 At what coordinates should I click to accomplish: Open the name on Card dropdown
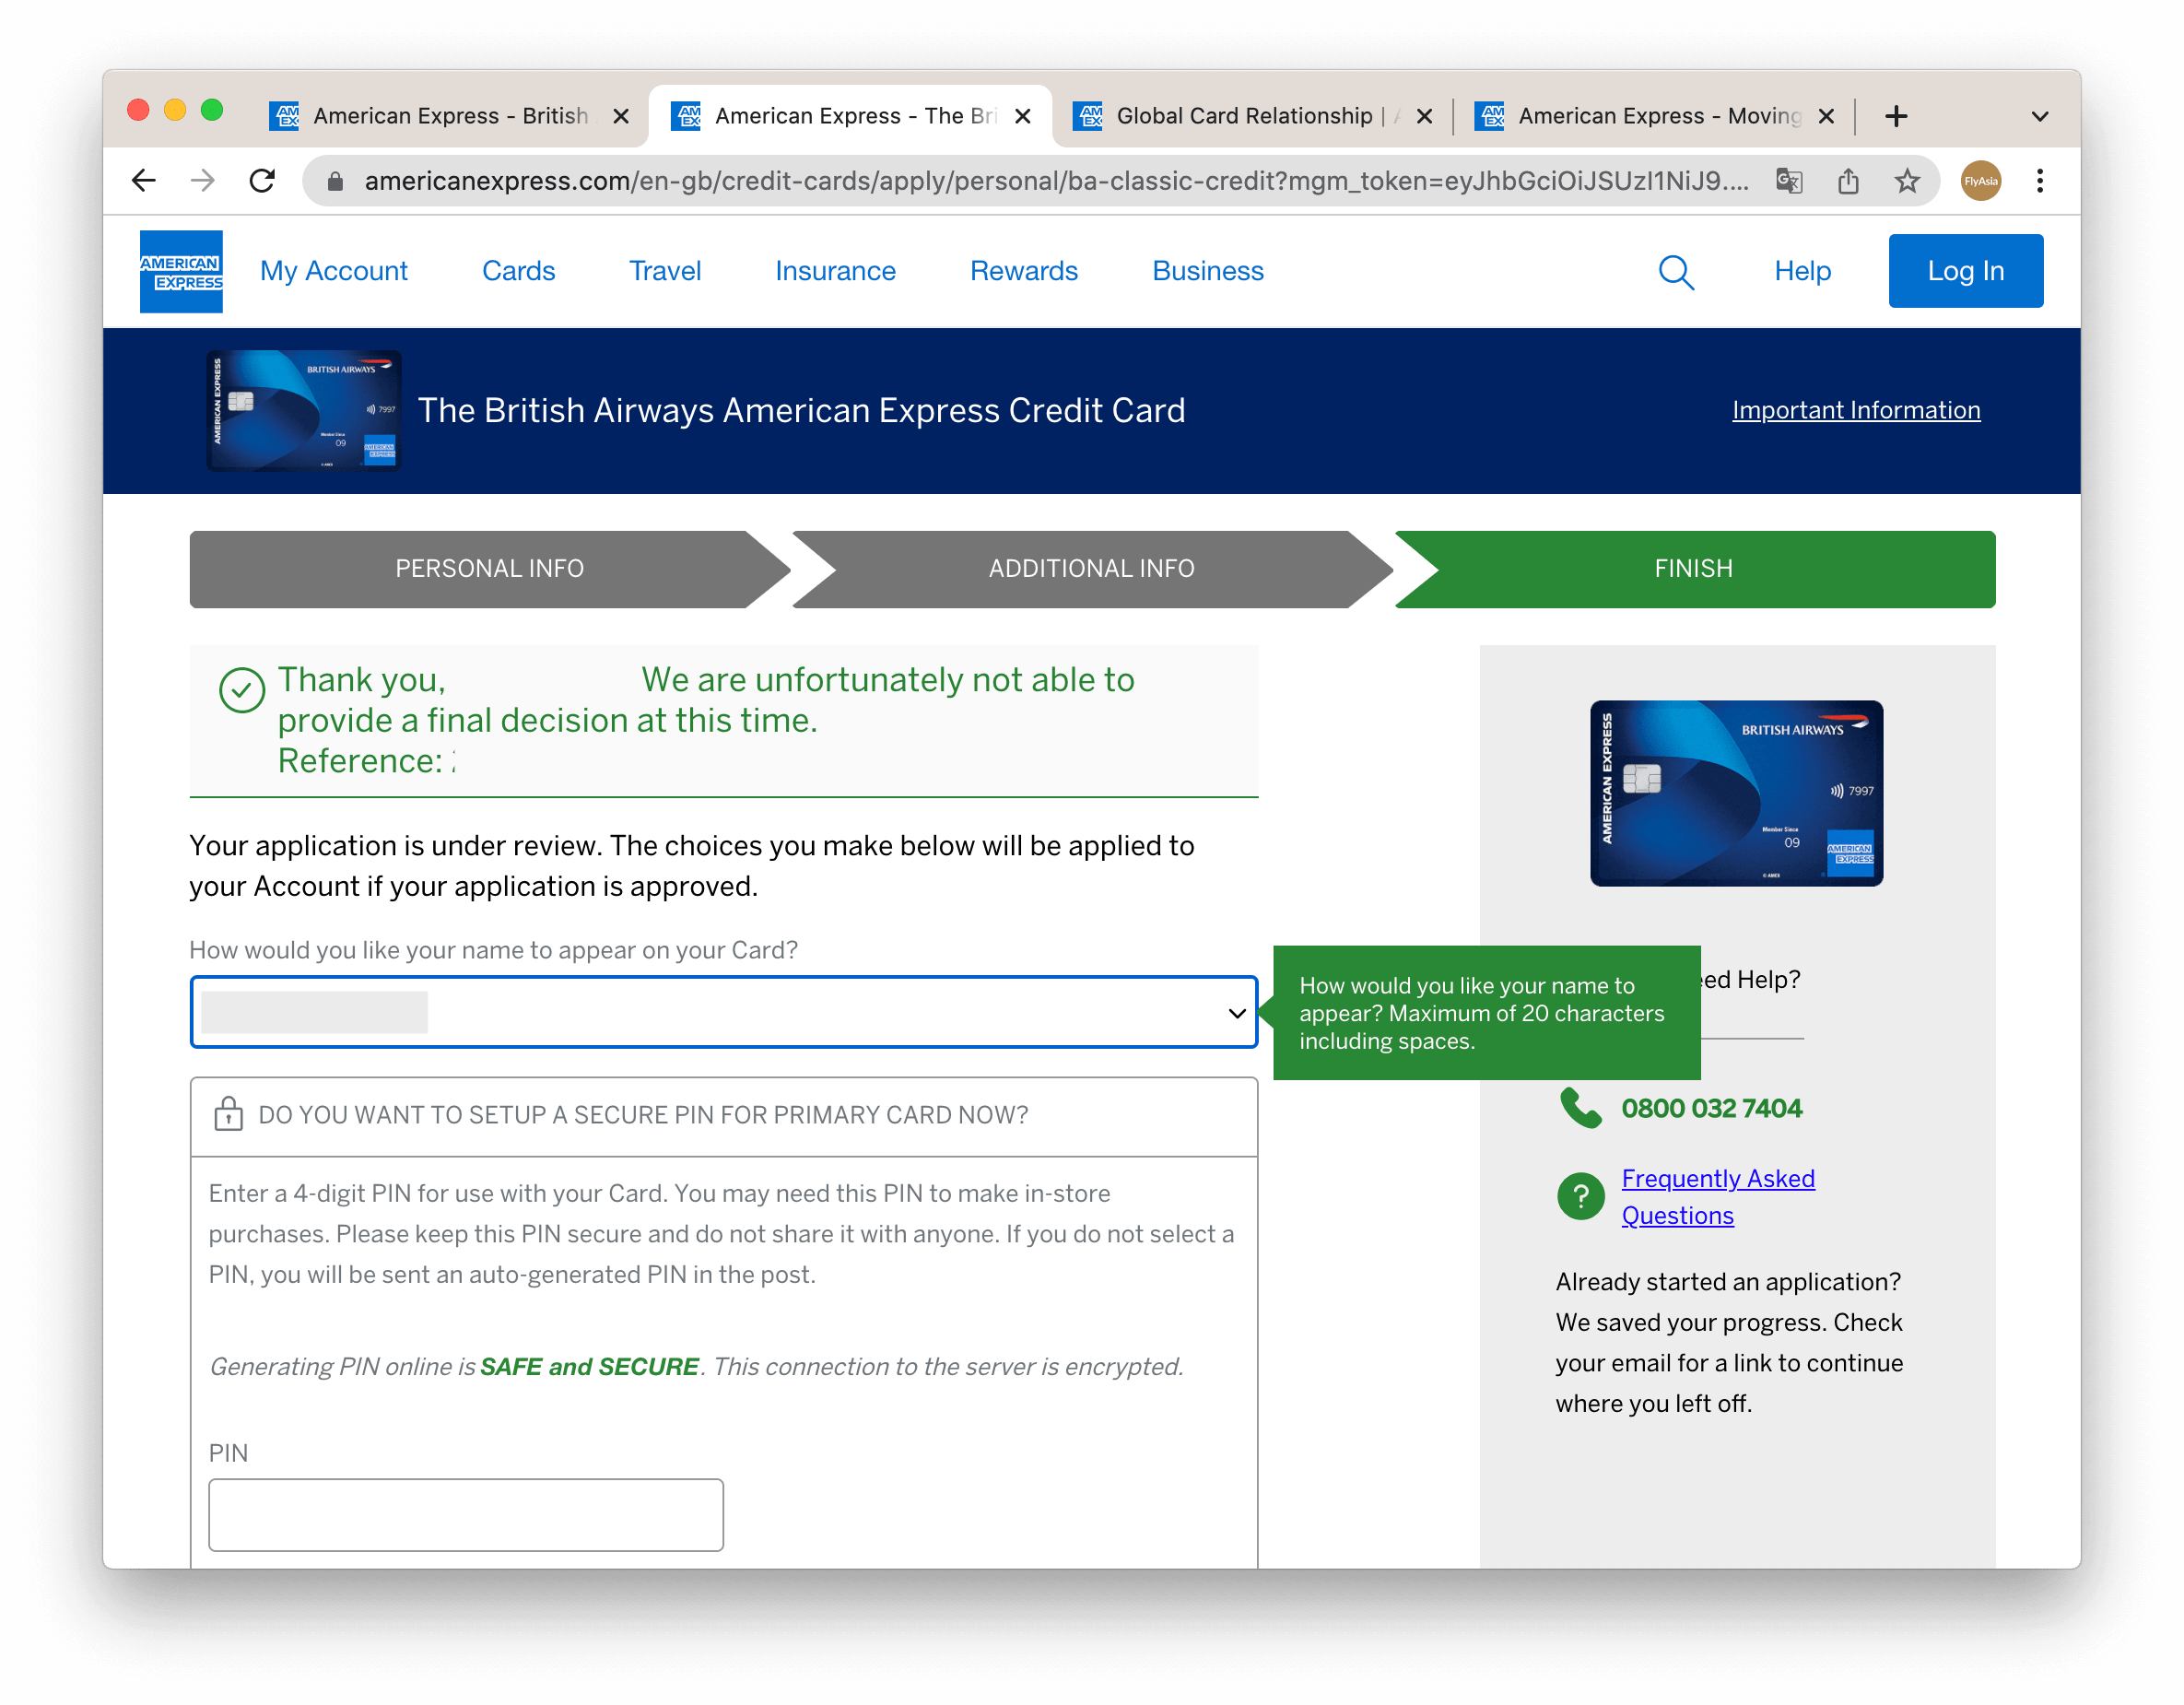tap(724, 1012)
